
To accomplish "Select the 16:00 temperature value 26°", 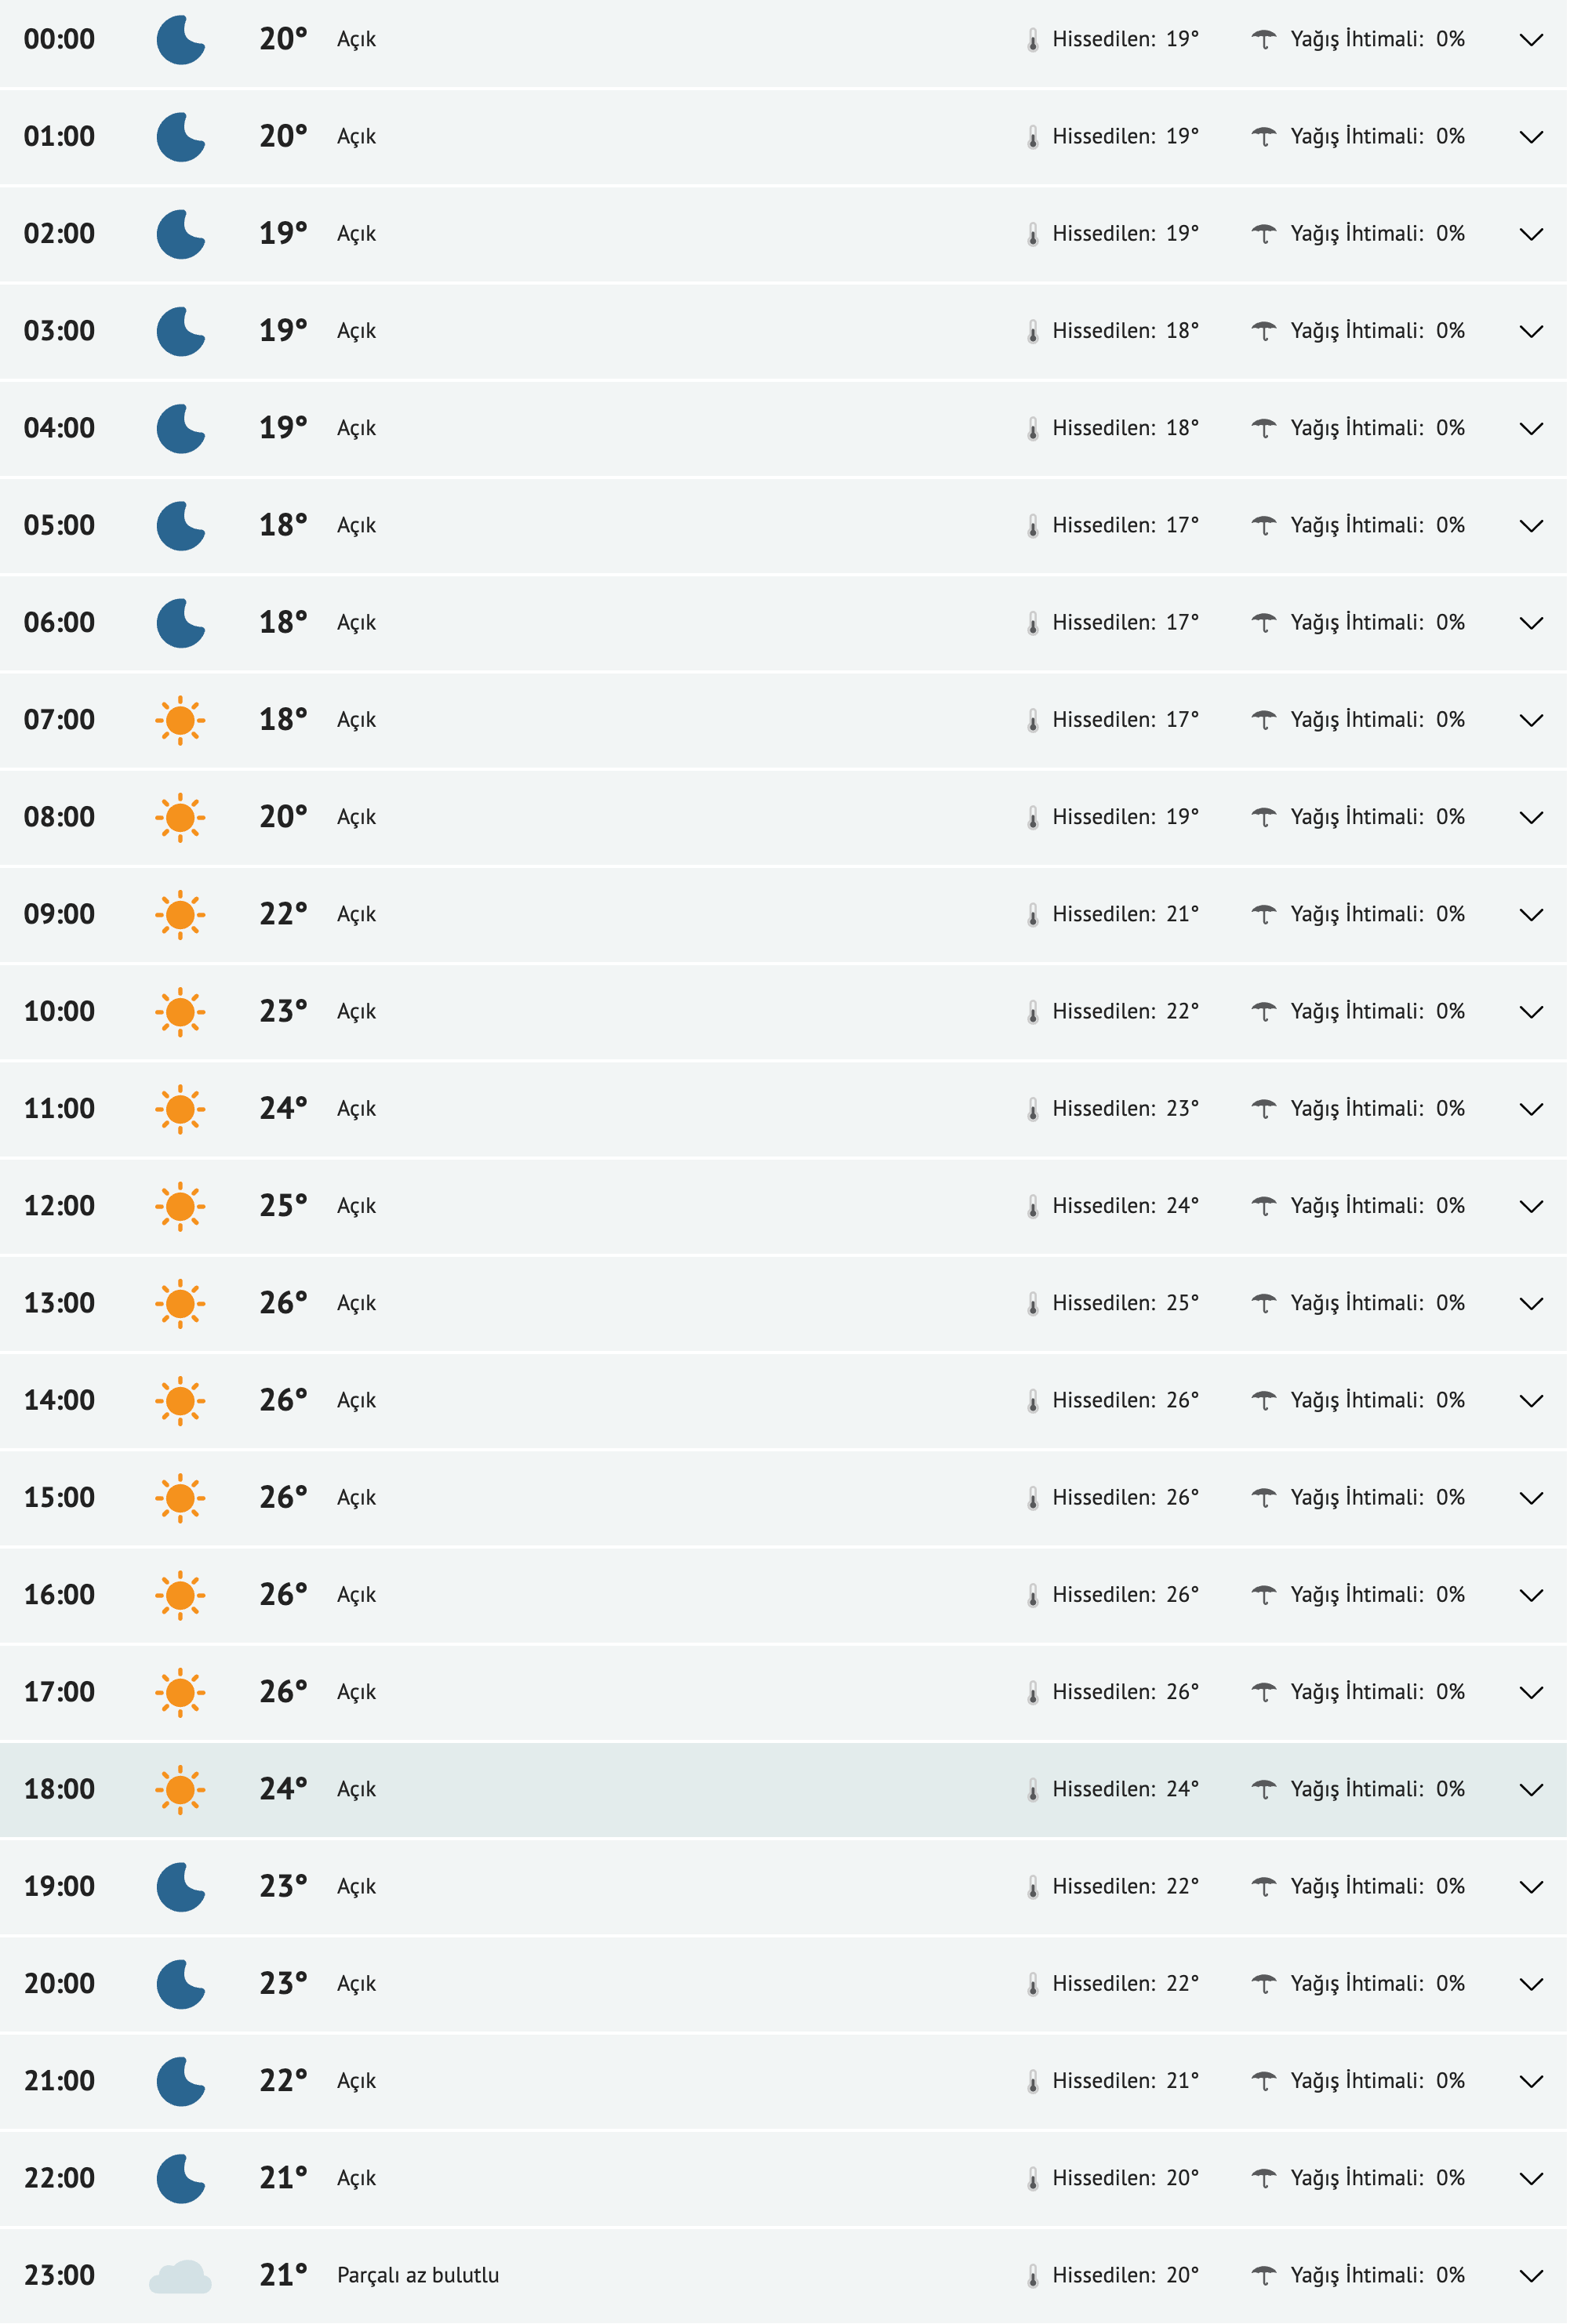I will coord(283,1594).
